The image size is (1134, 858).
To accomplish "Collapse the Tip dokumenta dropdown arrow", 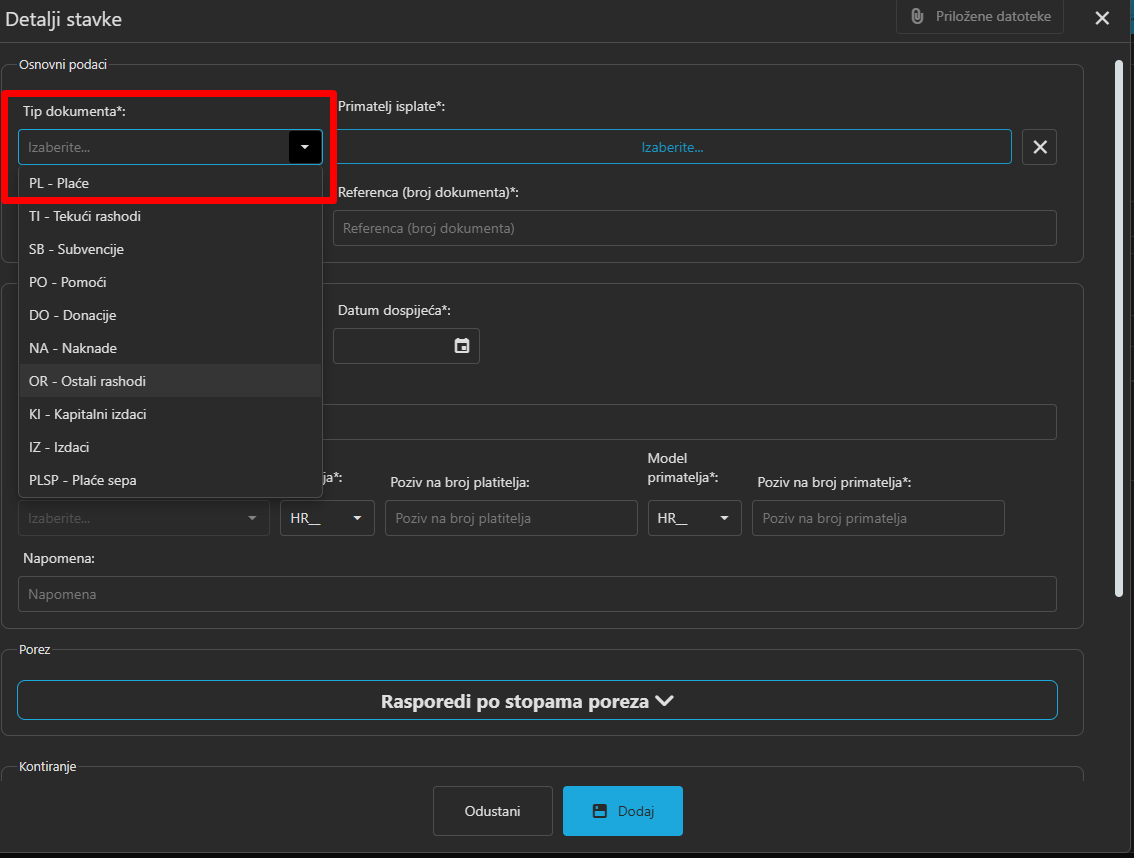I will pos(305,147).
